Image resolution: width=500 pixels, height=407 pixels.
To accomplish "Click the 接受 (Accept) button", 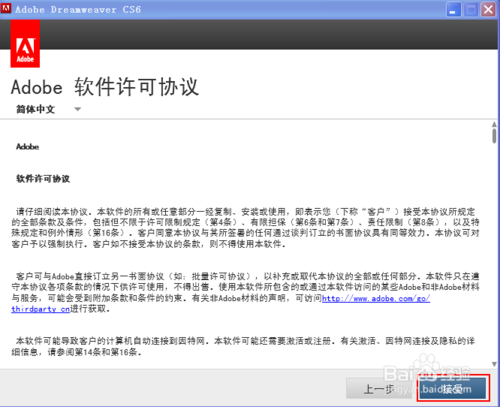I will pos(453,388).
